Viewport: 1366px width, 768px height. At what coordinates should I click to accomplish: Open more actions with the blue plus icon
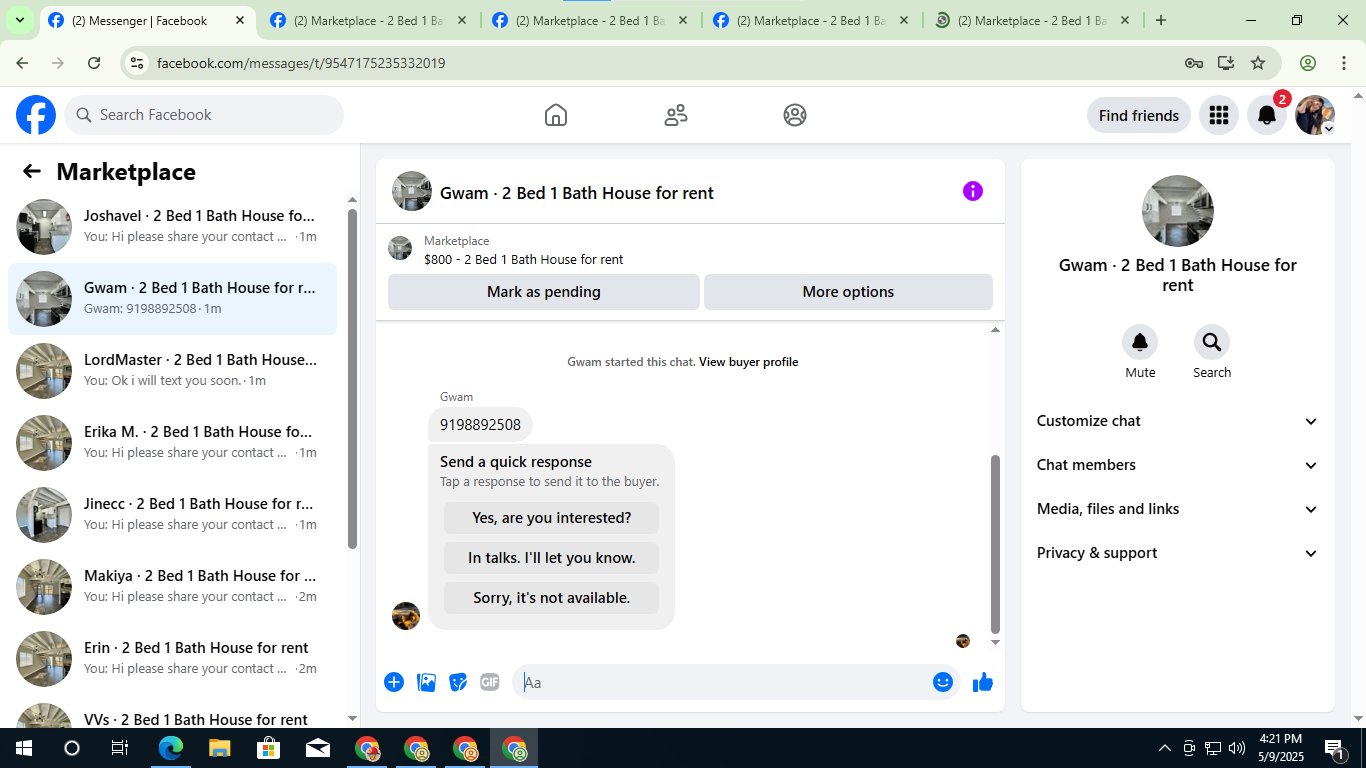click(x=394, y=682)
